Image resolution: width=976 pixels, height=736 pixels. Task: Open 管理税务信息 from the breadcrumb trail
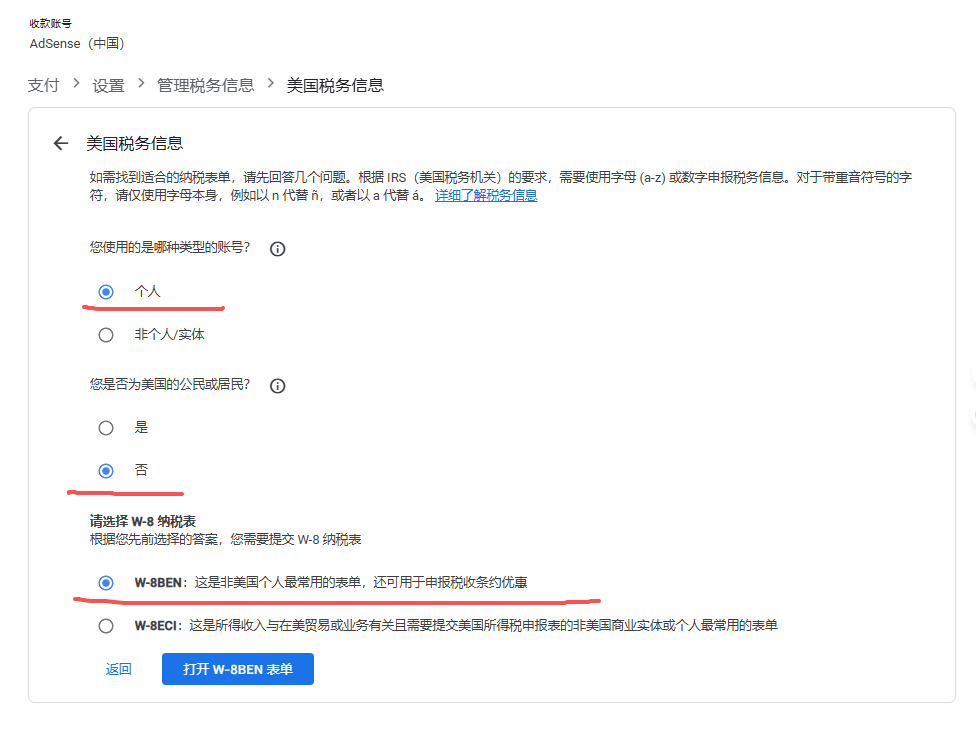(x=206, y=86)
